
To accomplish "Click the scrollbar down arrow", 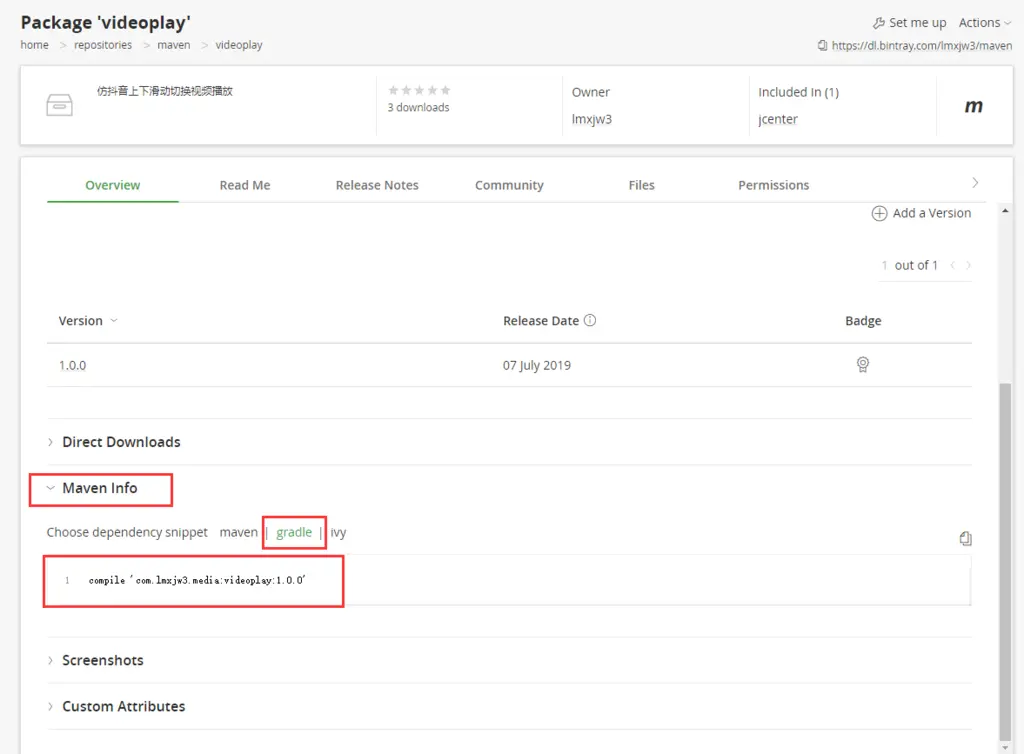I will coord(1005,747).
